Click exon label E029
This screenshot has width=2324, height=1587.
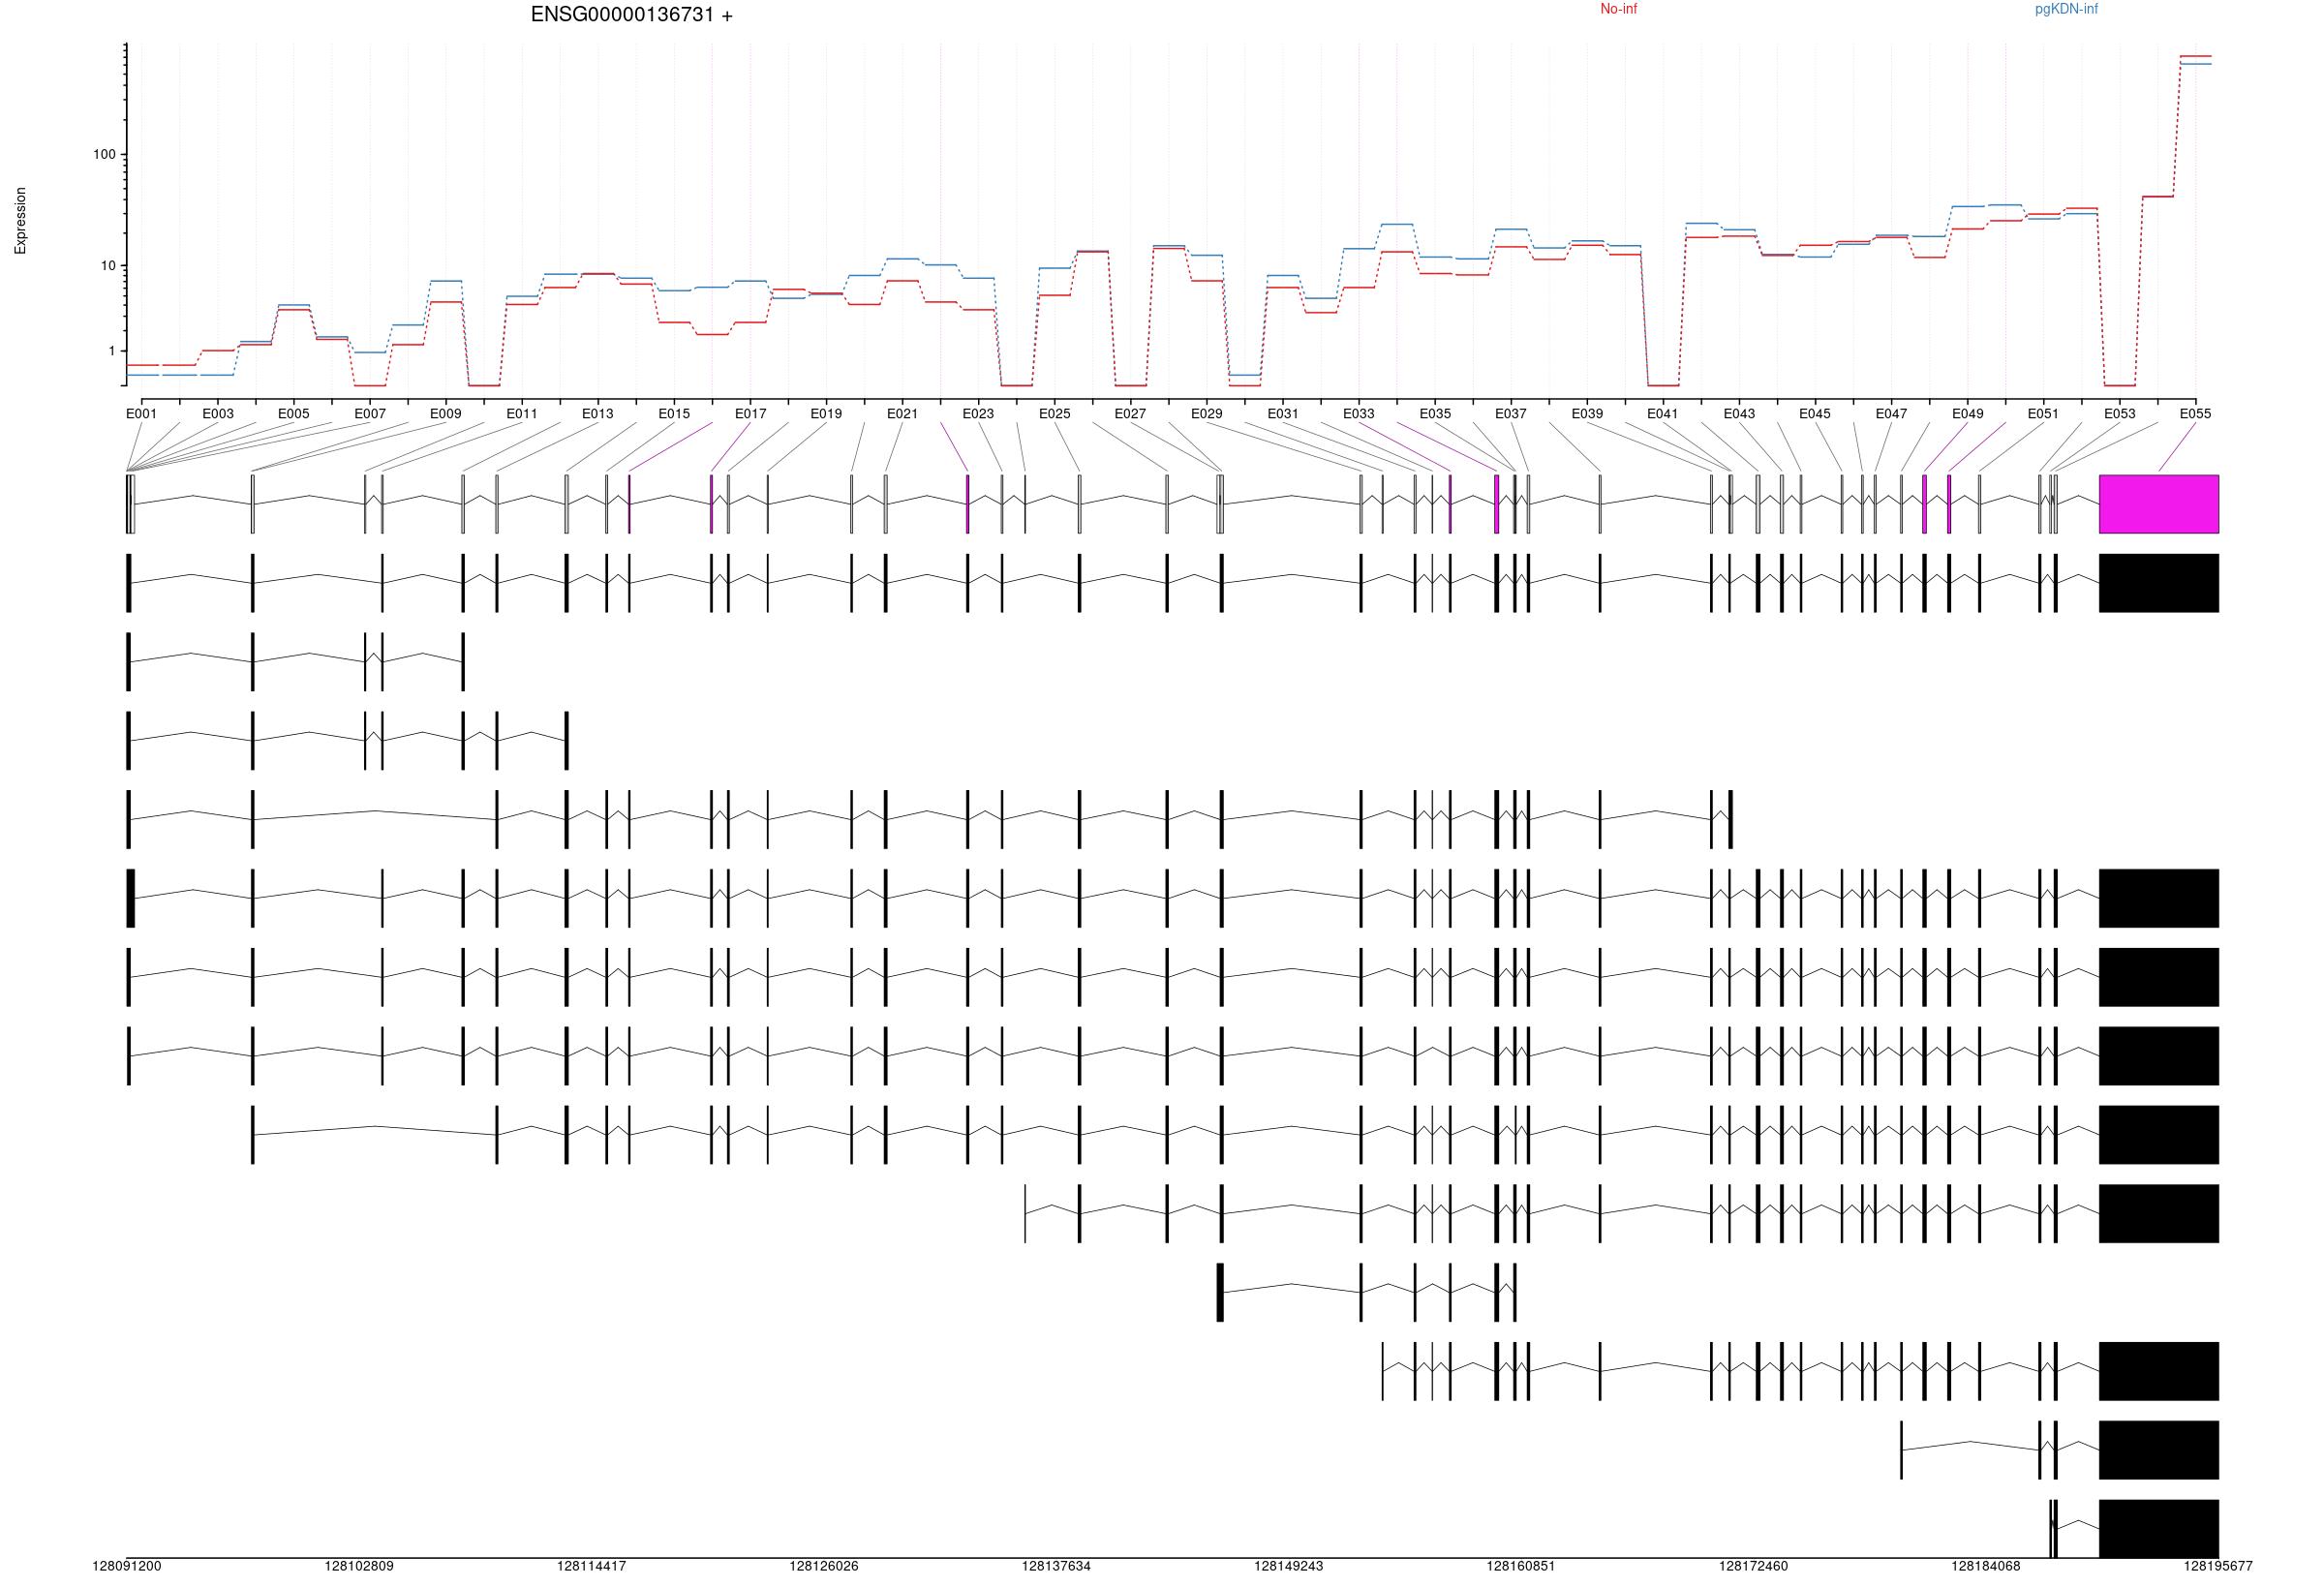pos(1207,413)
